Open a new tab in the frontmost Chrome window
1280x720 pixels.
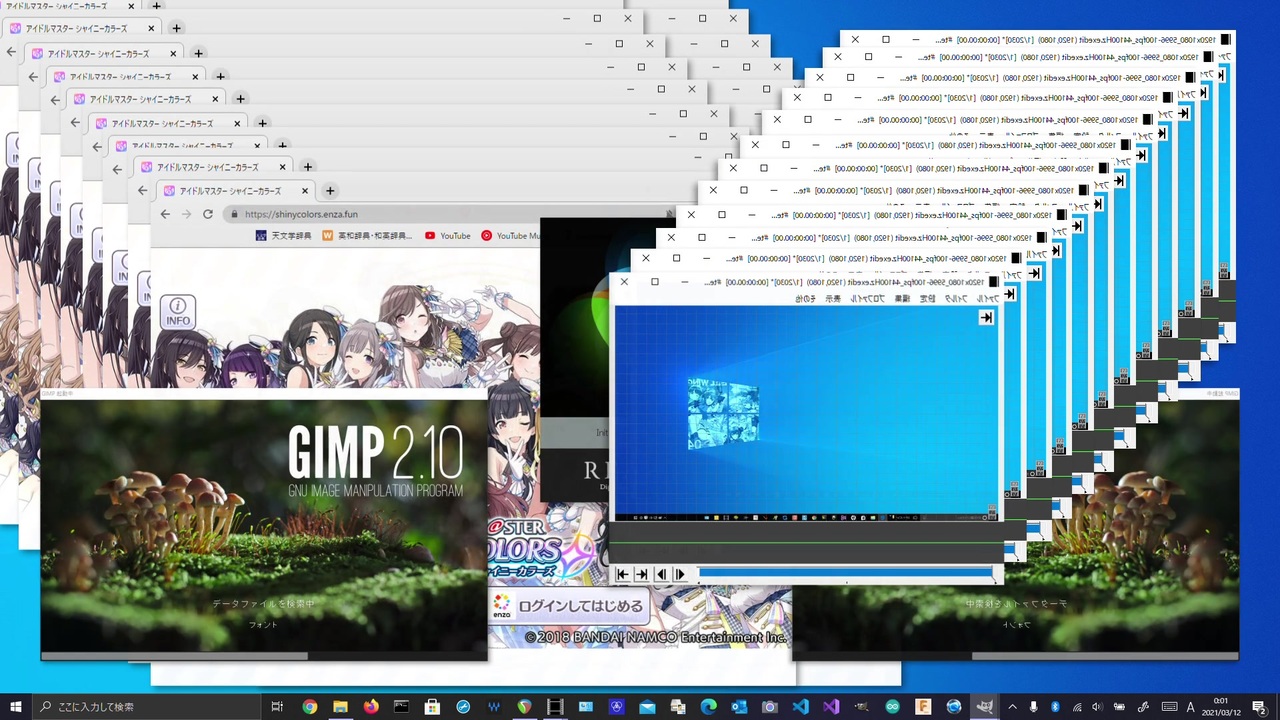point(330,190)
